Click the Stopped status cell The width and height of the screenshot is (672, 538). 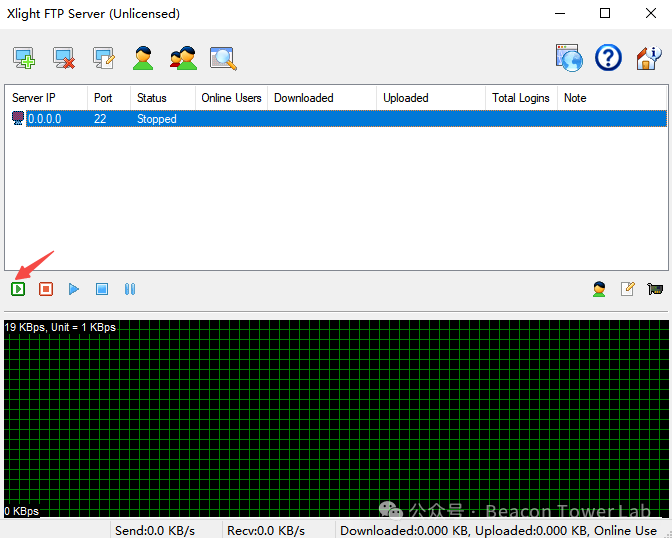click(x=156, y=119)
